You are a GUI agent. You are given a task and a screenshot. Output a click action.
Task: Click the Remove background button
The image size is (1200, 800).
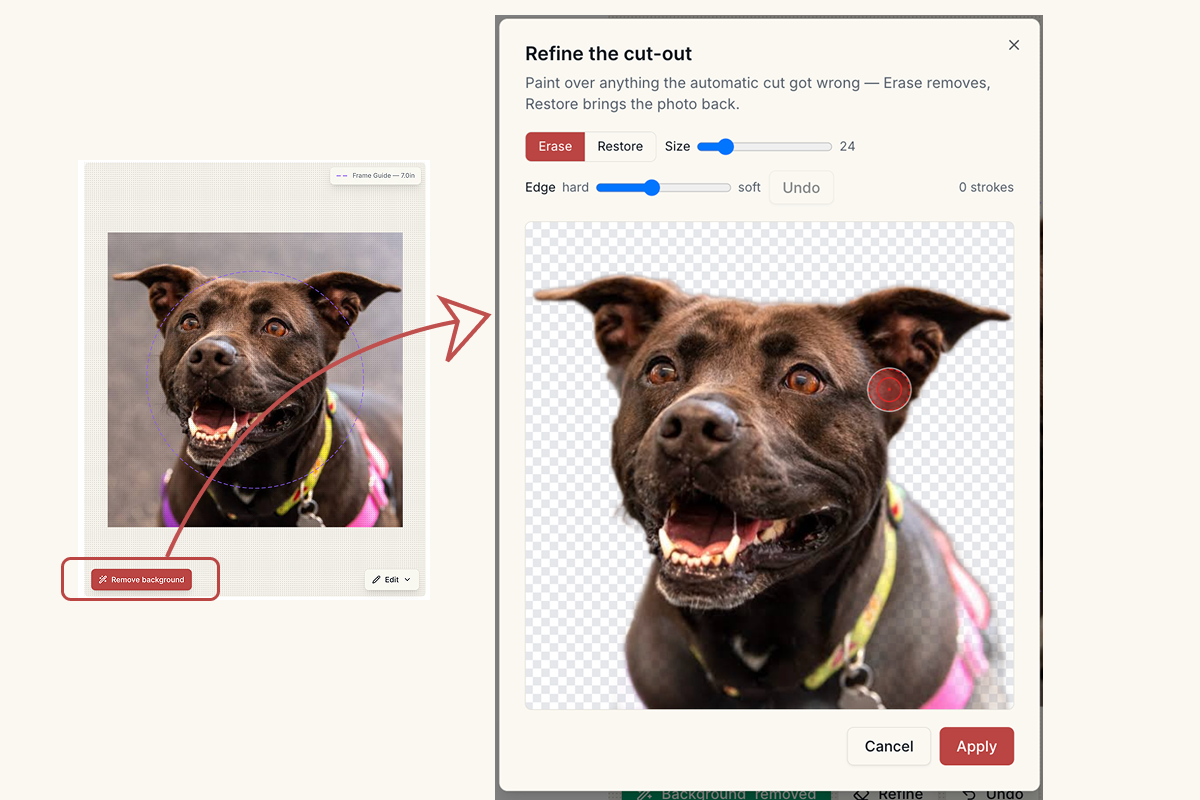pyautogui.click(x=141, y=580)
